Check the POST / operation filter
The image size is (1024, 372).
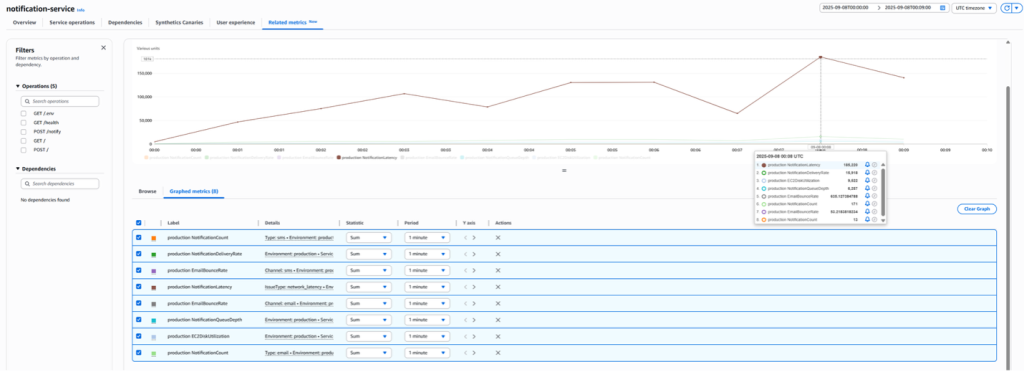(x=24, y=149)
